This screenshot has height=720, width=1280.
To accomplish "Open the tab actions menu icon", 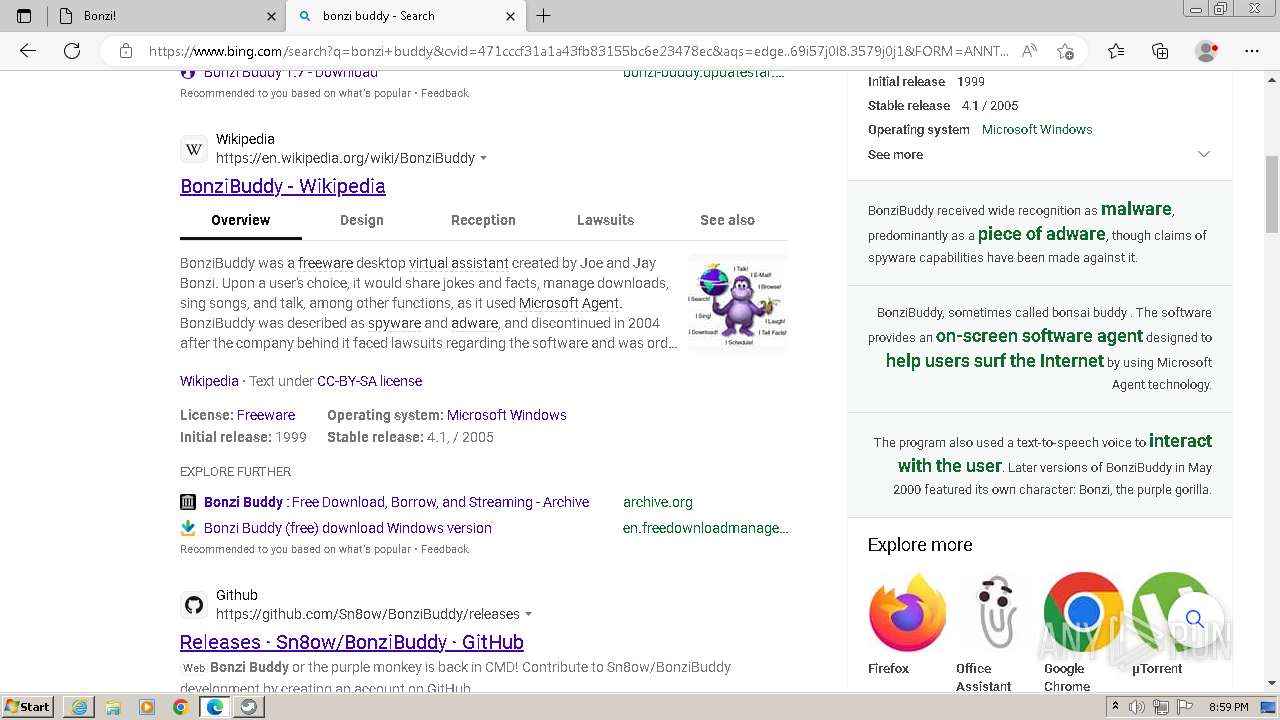I will (24, 16).
